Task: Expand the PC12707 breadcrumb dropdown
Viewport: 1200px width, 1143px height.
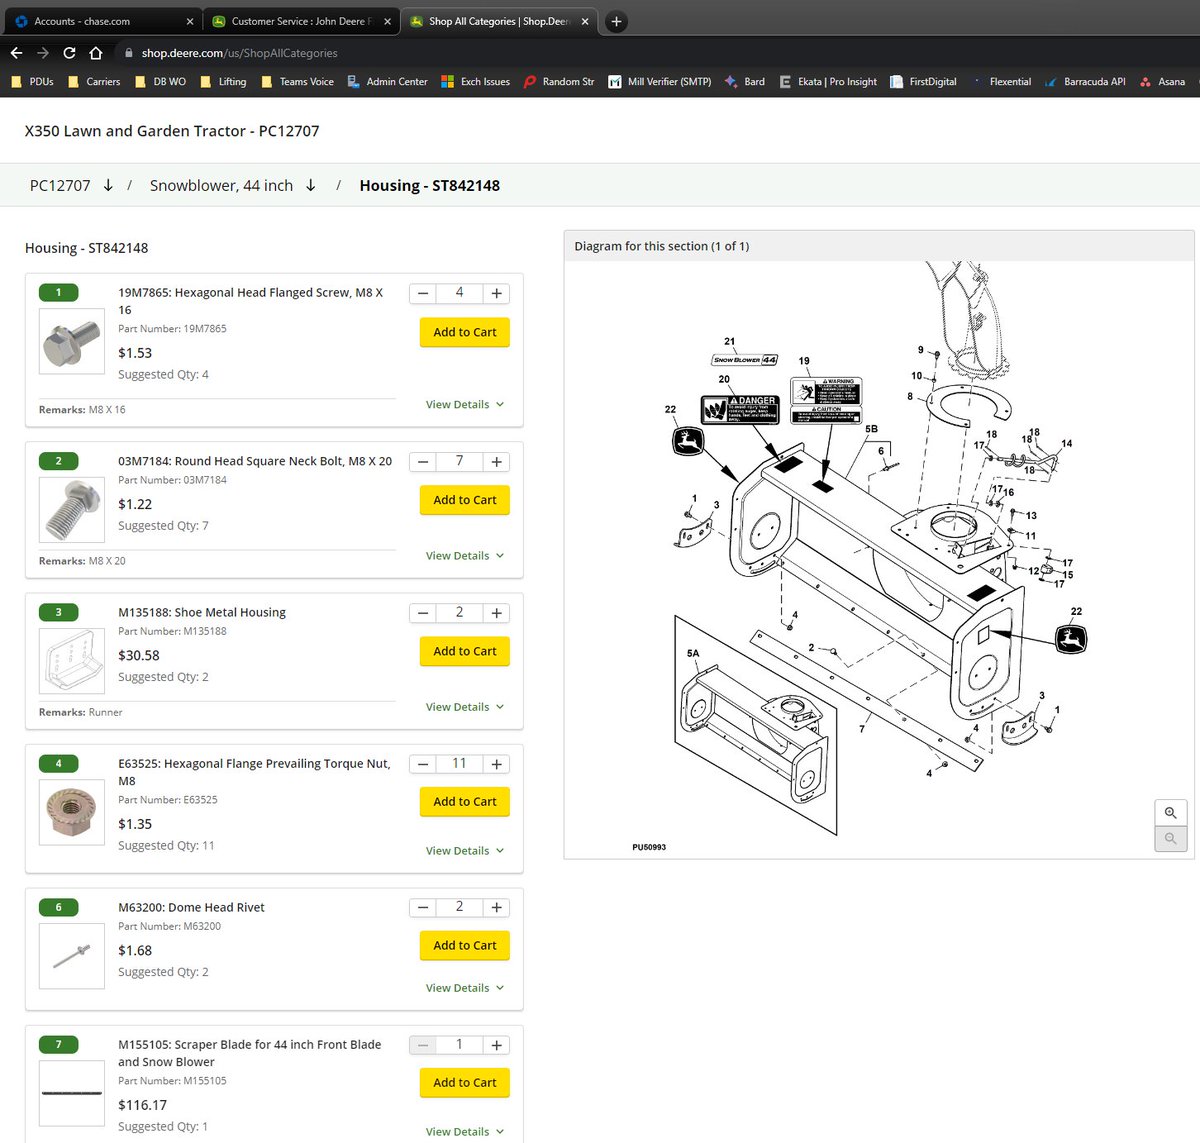Action: (x=108, y=185)
